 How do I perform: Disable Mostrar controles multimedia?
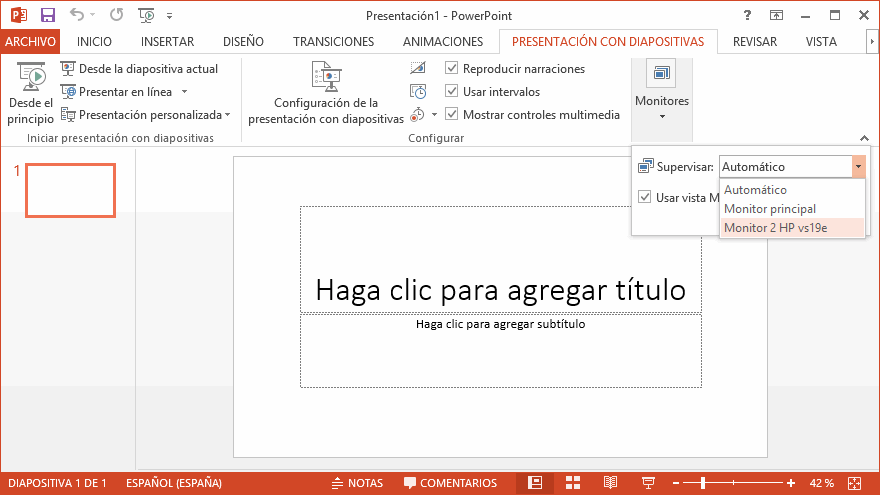pyautogui.click(x=452, y=115)
